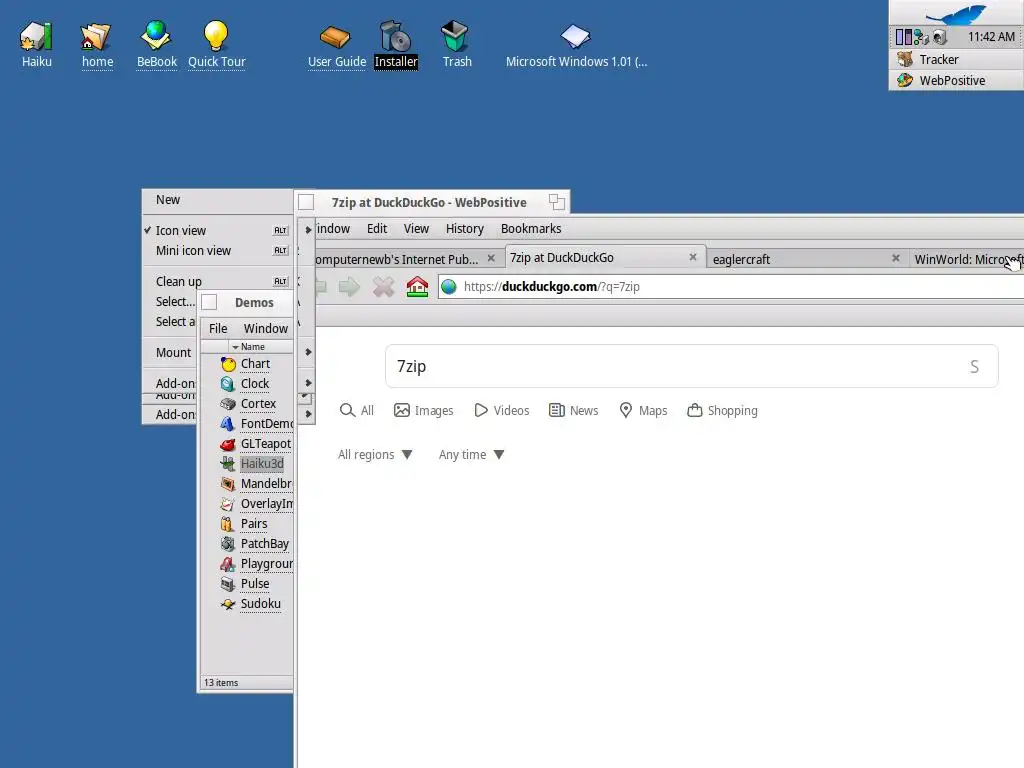Select the All search results filter
The image size is (1024, 768).
(357, 410)
